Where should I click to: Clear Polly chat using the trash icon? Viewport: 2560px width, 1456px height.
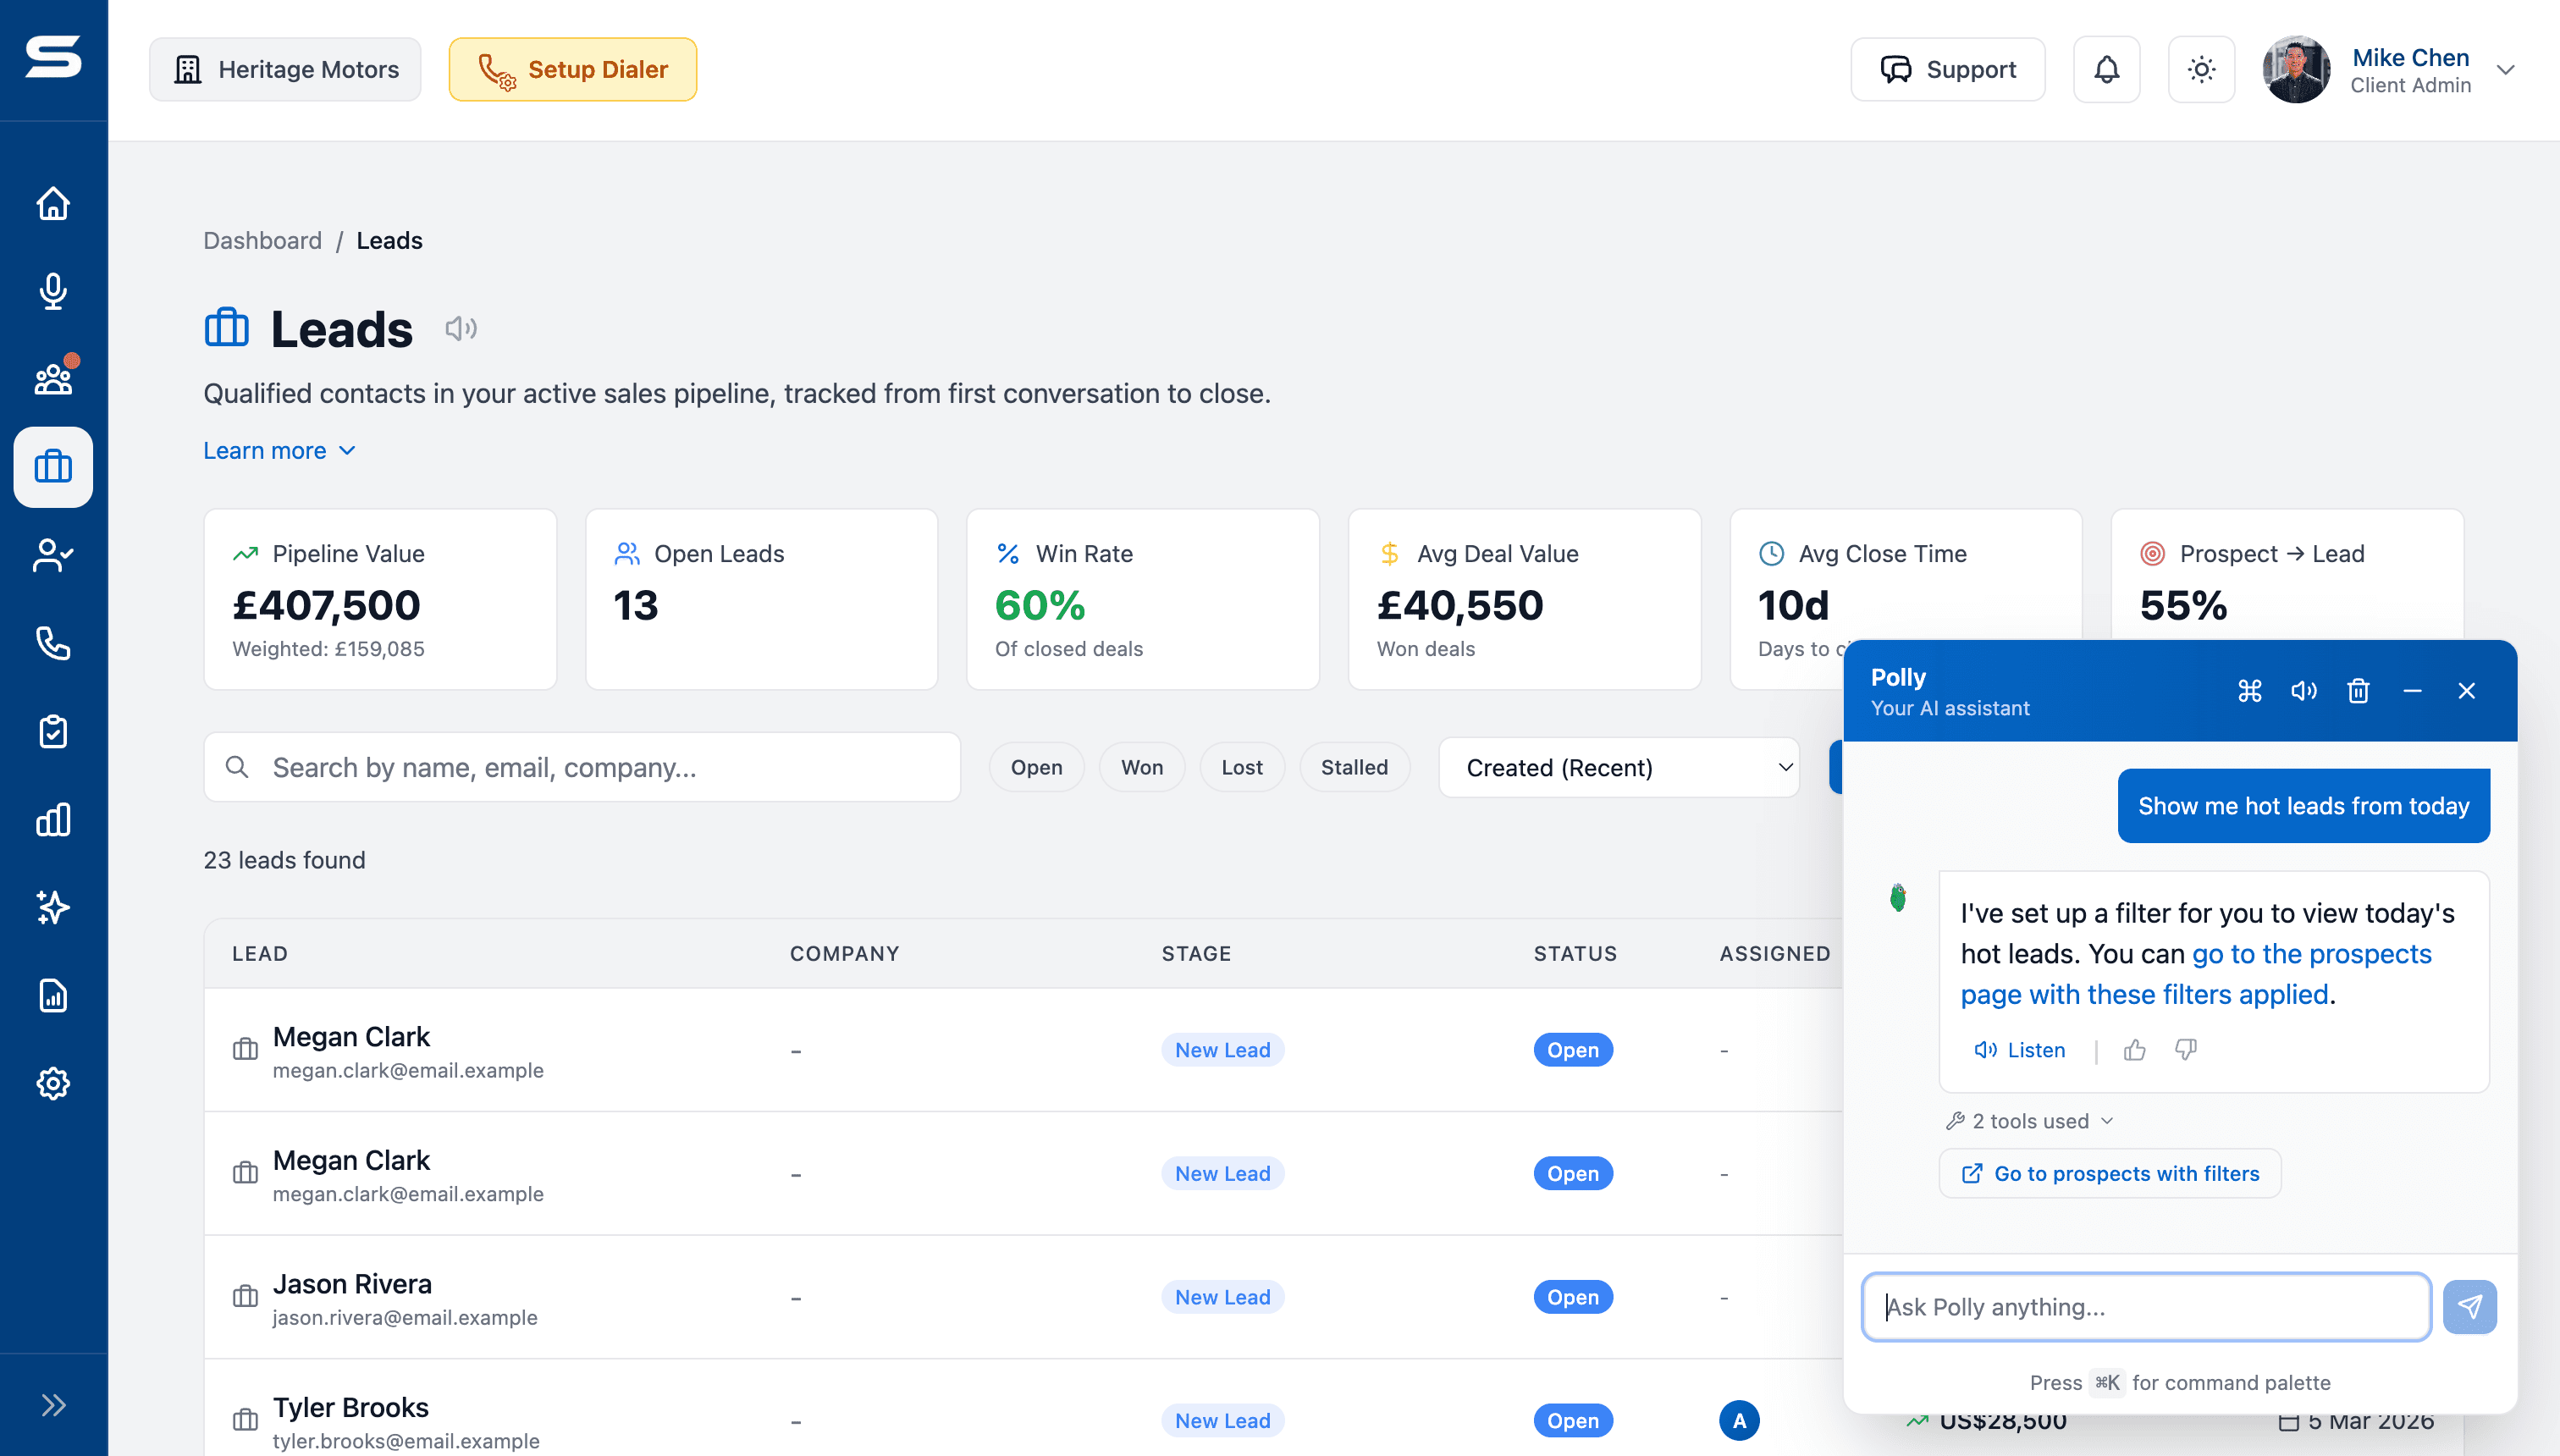click(2358, 690)
